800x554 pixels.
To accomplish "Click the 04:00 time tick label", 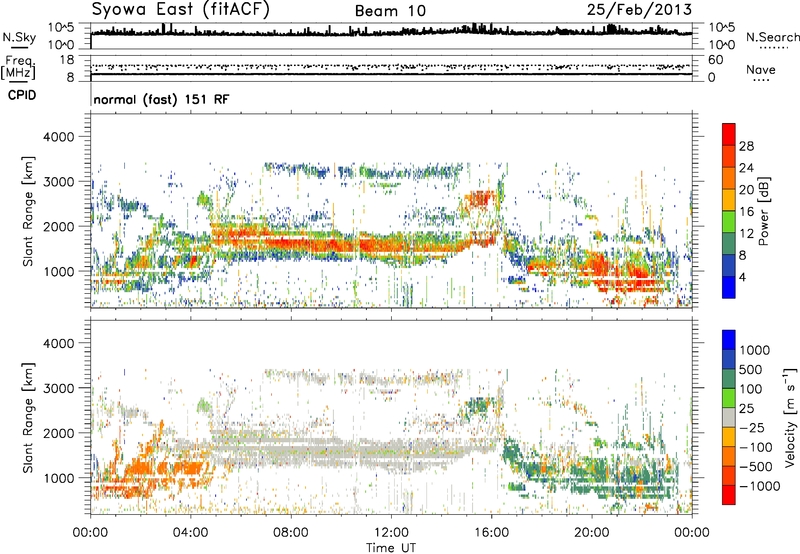I will click(190, 533).
